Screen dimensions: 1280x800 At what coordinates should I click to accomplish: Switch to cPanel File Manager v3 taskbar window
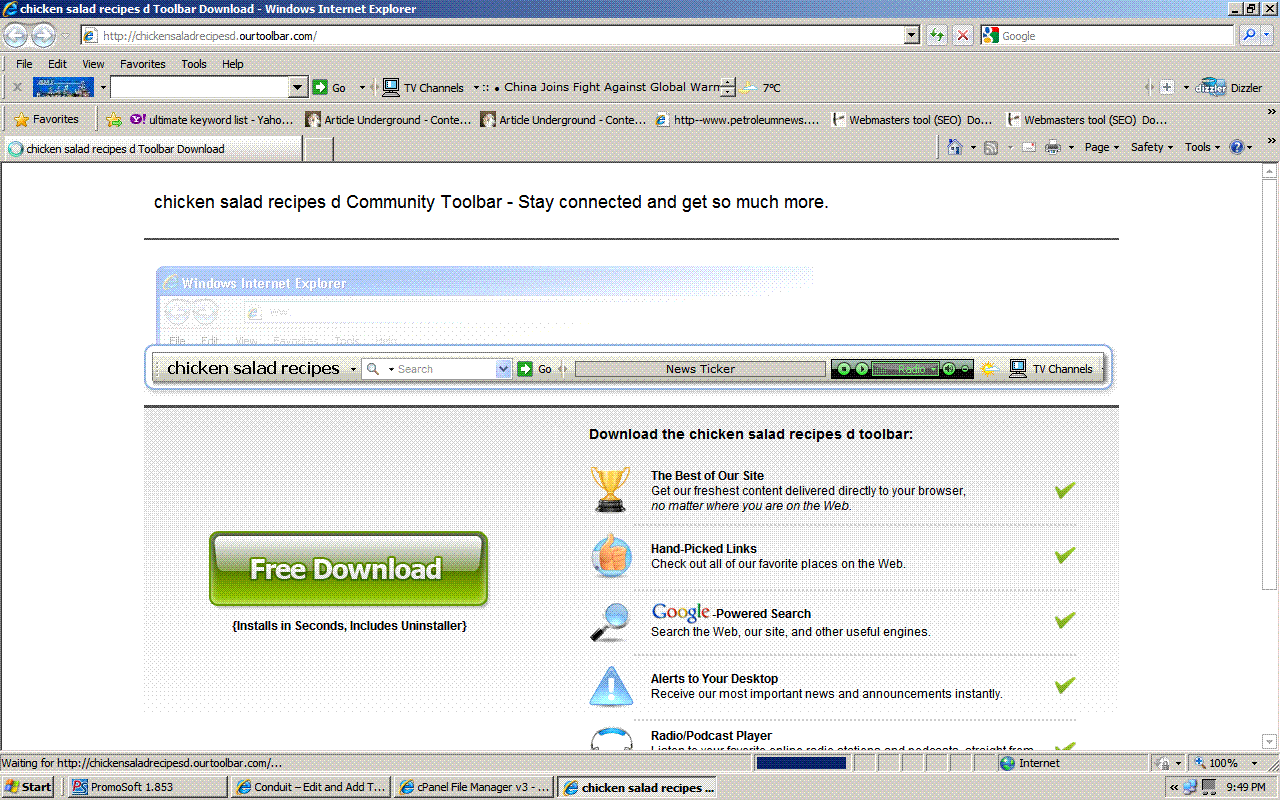(474, 787)
